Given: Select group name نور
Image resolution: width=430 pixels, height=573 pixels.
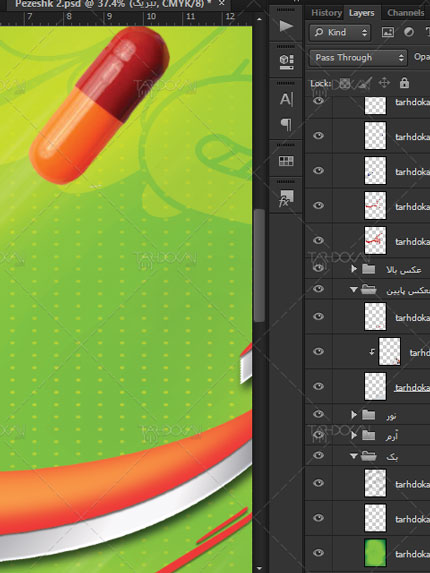Looking at the screenshot, I should coord(391,415).
